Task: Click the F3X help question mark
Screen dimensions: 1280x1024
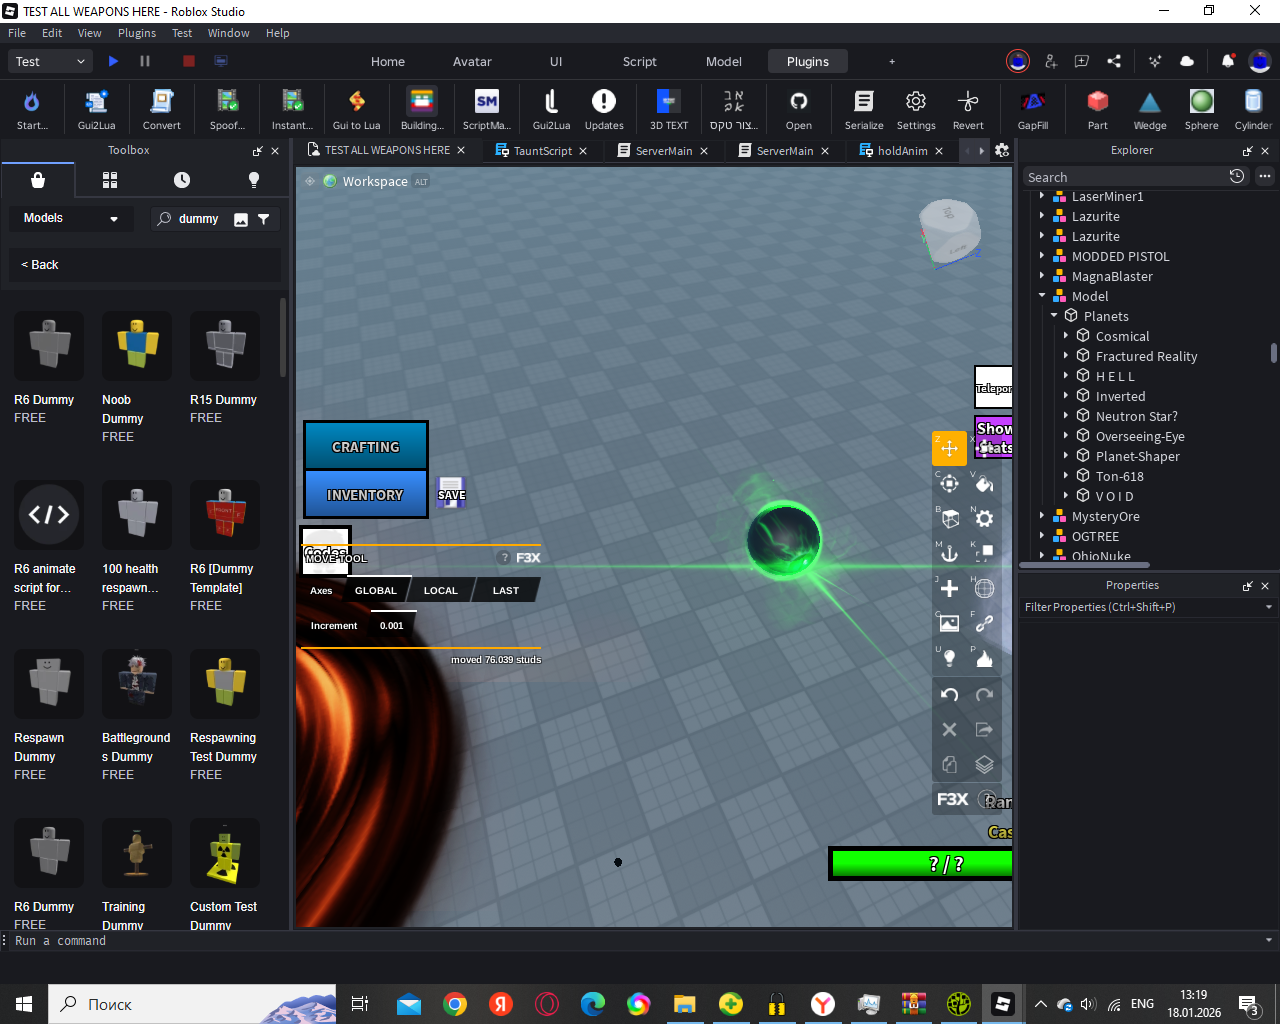Action: tap(504, 558)
